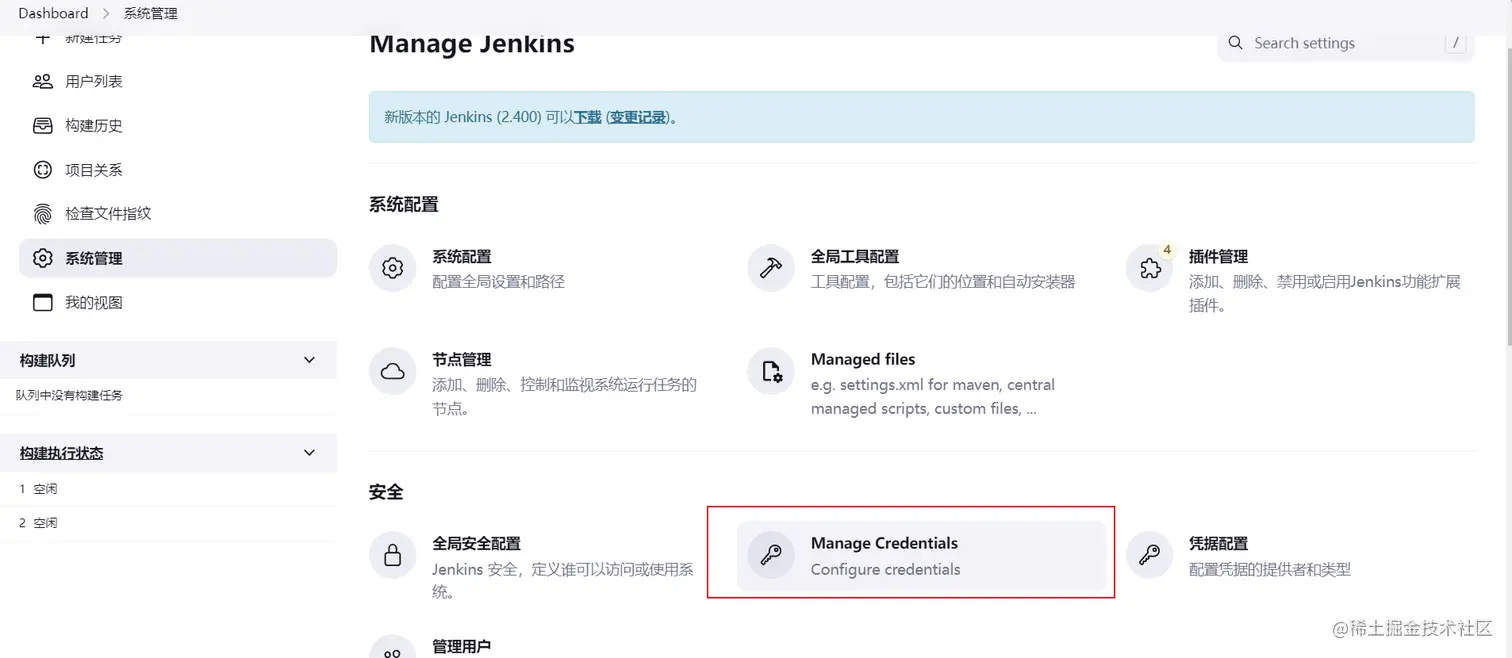Collapse the 构建队列 panel chevron
This screenshot has height=658, width=1512.
point(309,360)
